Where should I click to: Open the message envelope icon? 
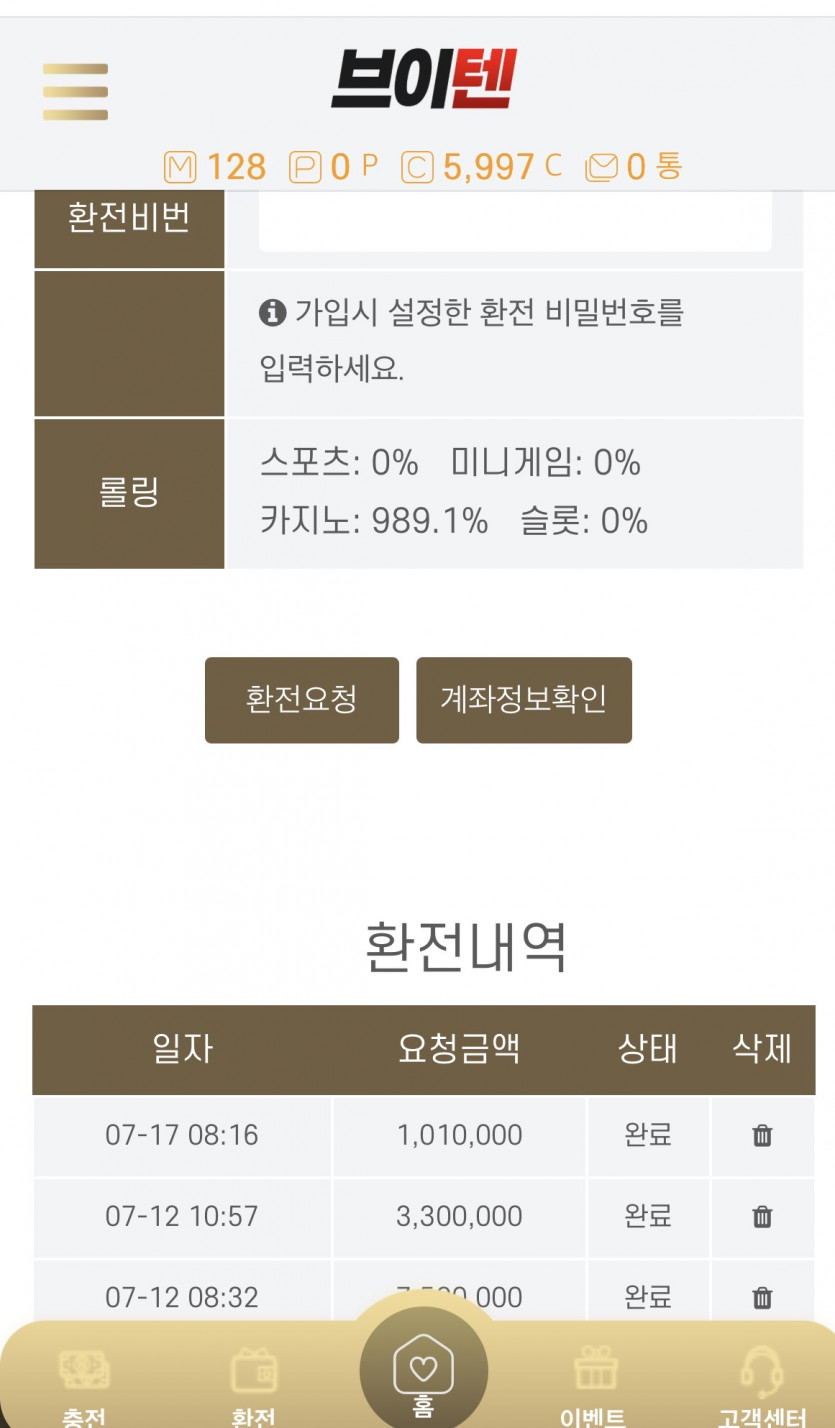tap(601, 167)
